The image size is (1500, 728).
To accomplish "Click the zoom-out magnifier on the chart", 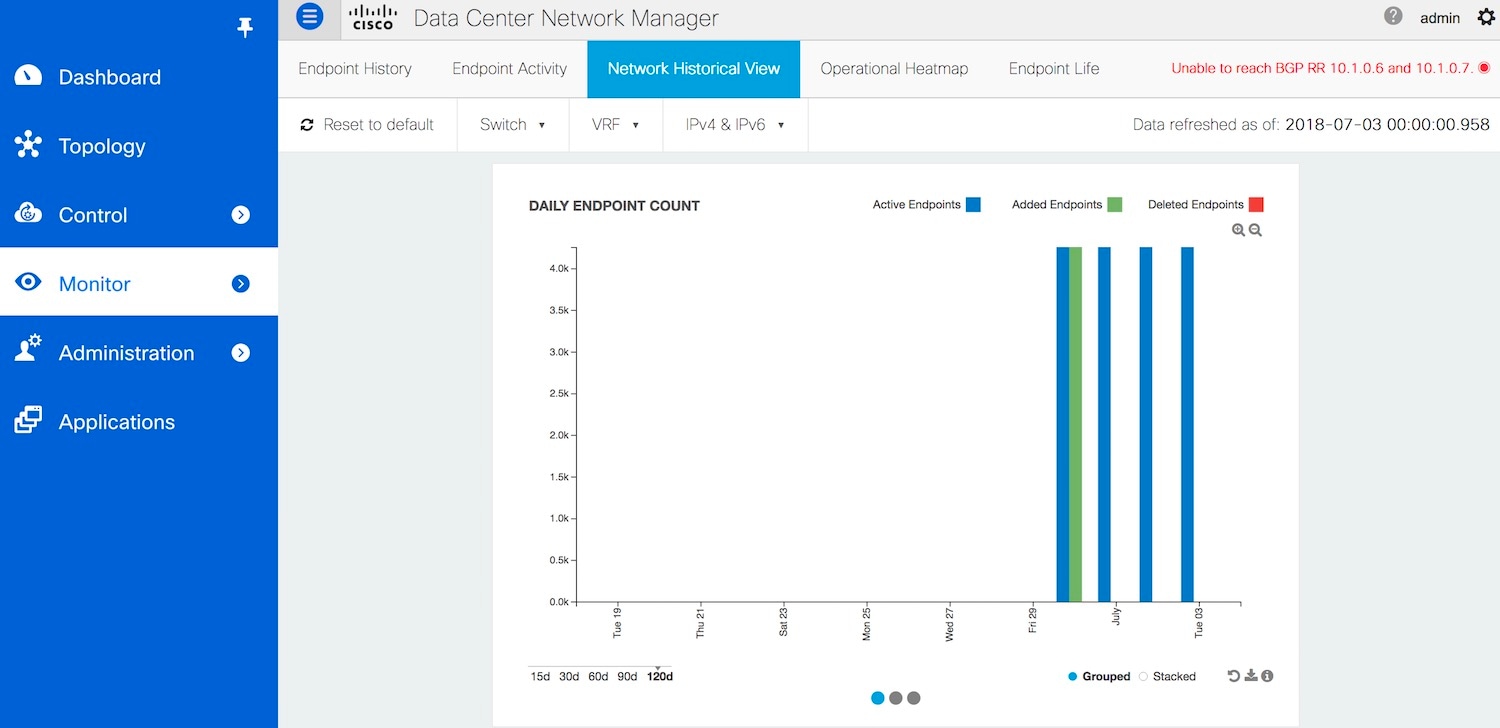I will pos(1253,229).
